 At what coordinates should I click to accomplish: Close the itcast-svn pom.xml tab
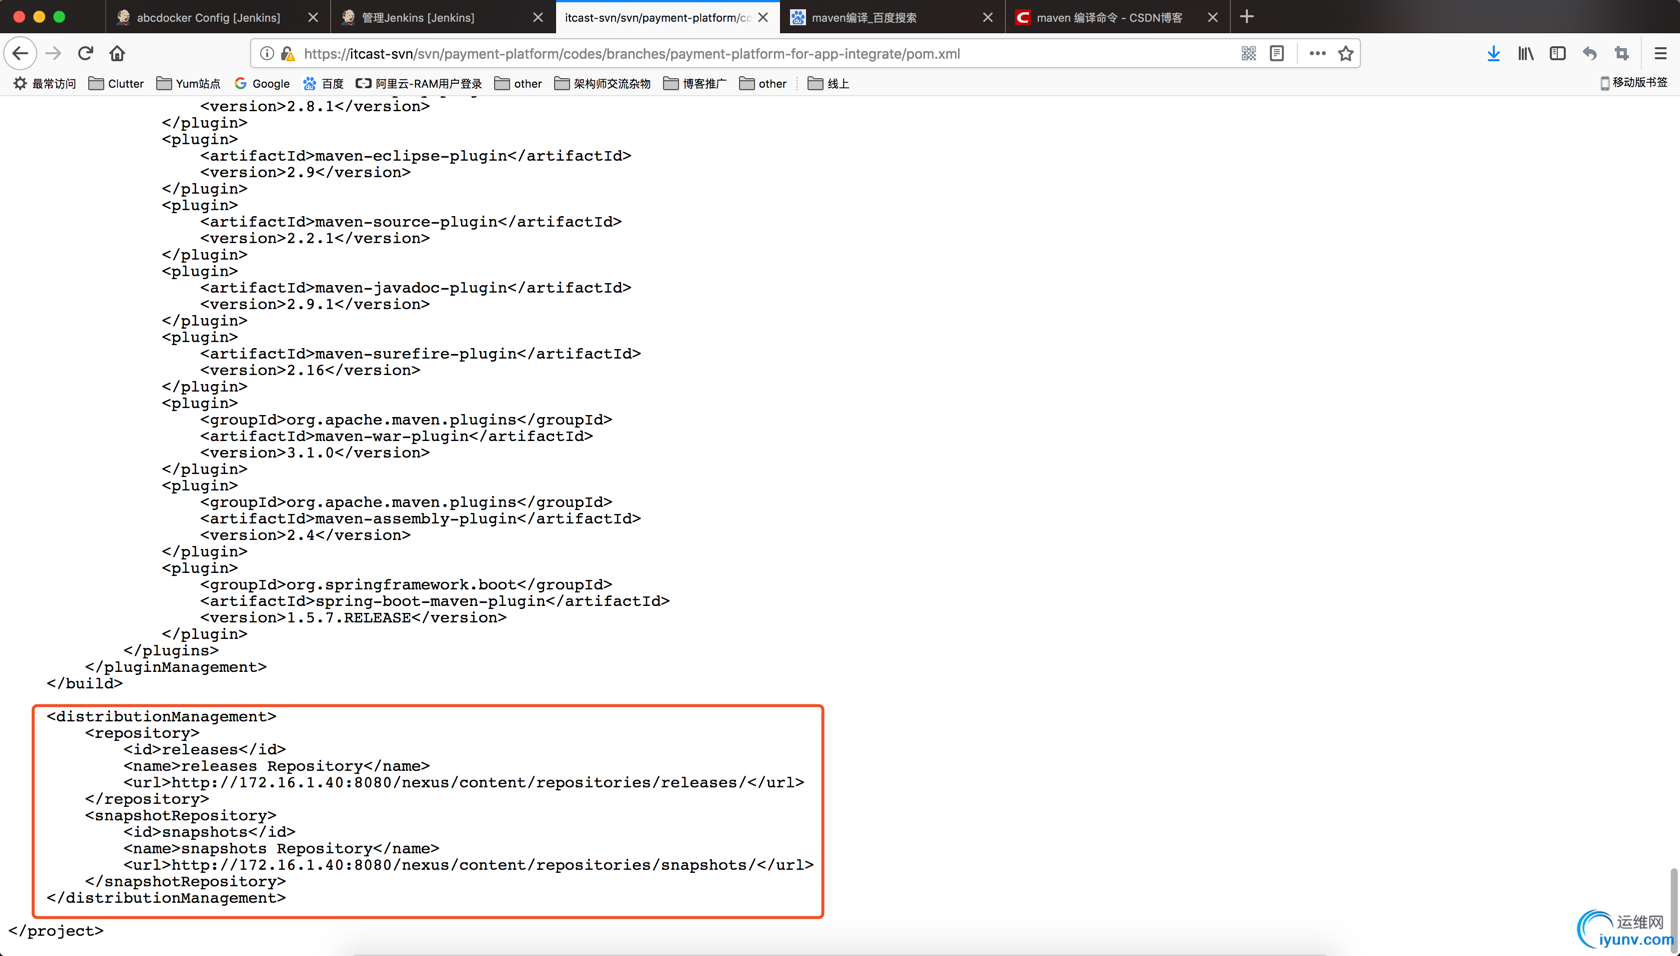(763, 17)
